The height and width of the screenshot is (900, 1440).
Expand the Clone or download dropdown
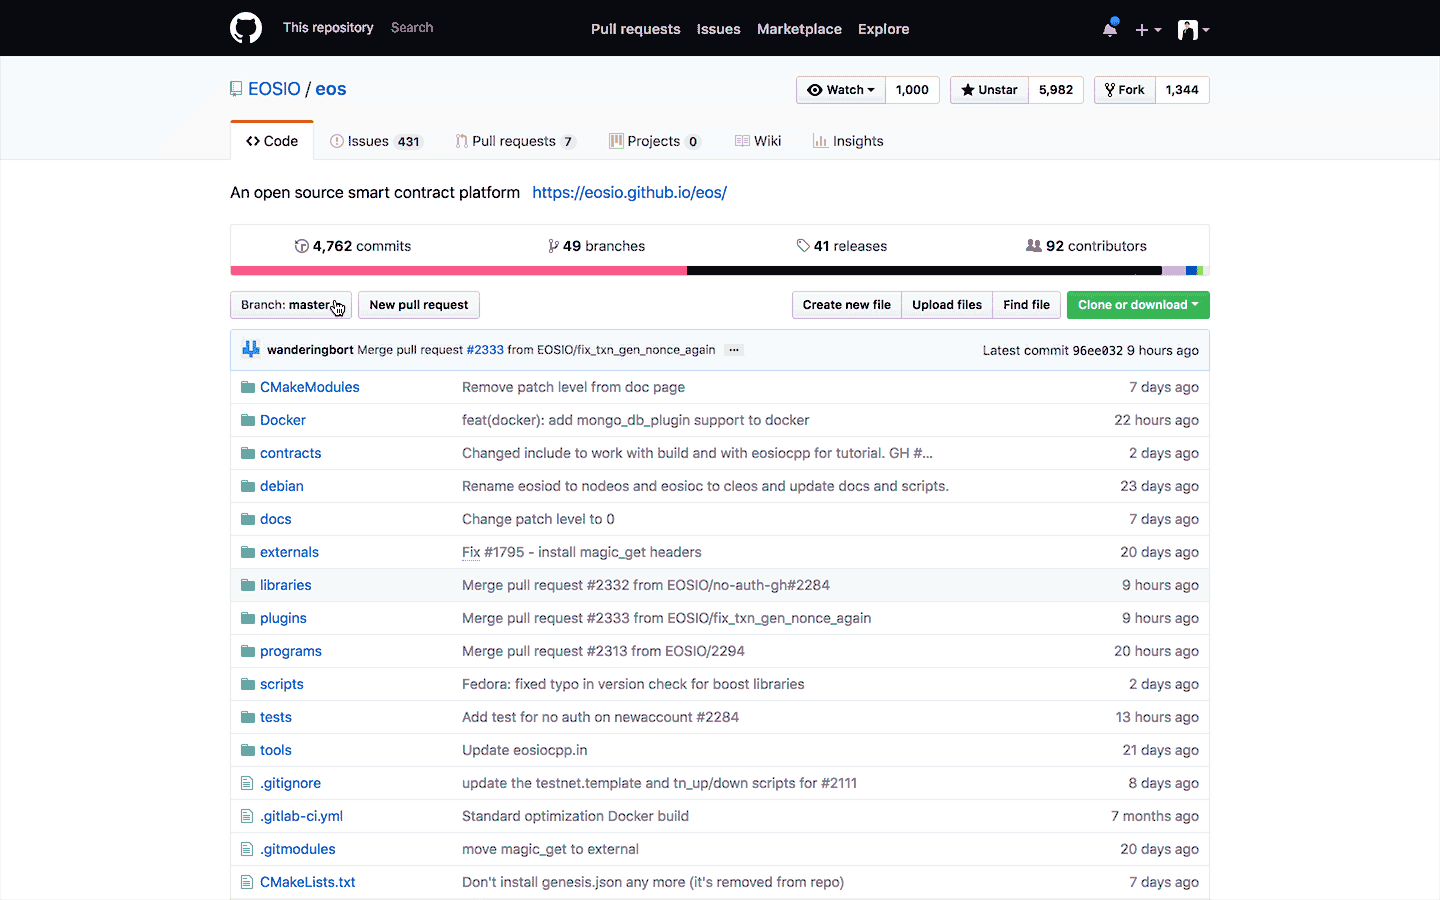pyautogui.click(x=1138, y=305)
